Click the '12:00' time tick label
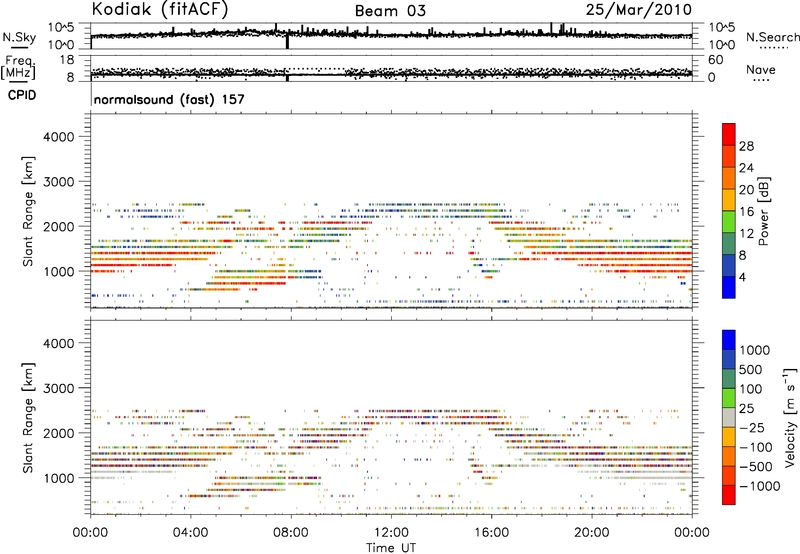Viewport: 800px width, 554px height. pos(391,533)
